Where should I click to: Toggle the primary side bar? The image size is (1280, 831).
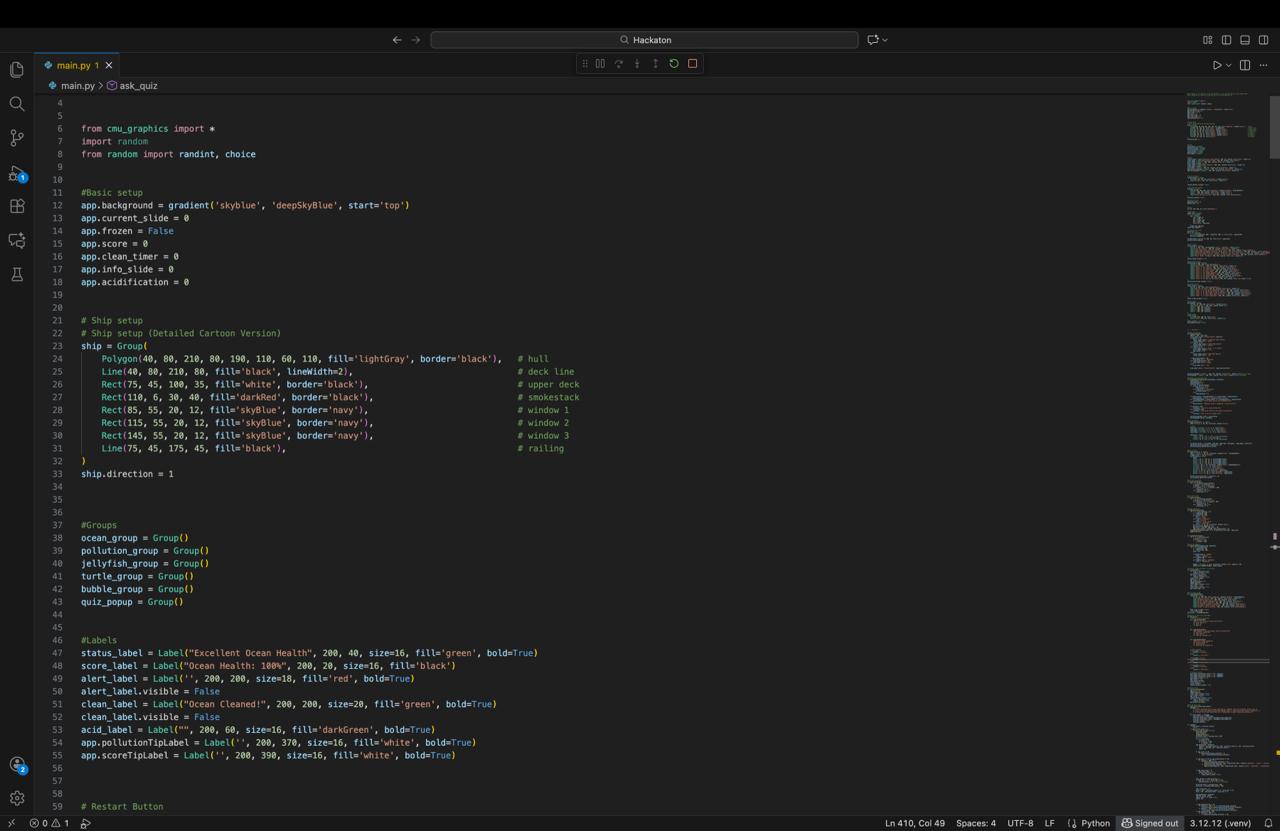pyautogui.click(x=1226, y=40)
